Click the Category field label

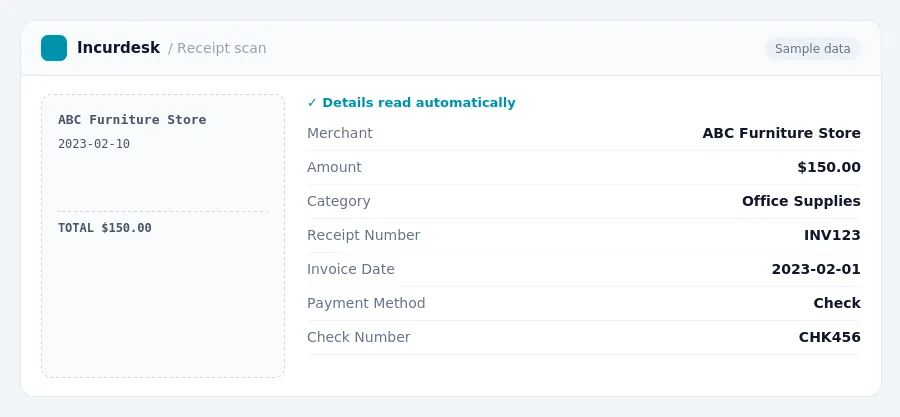339,201
